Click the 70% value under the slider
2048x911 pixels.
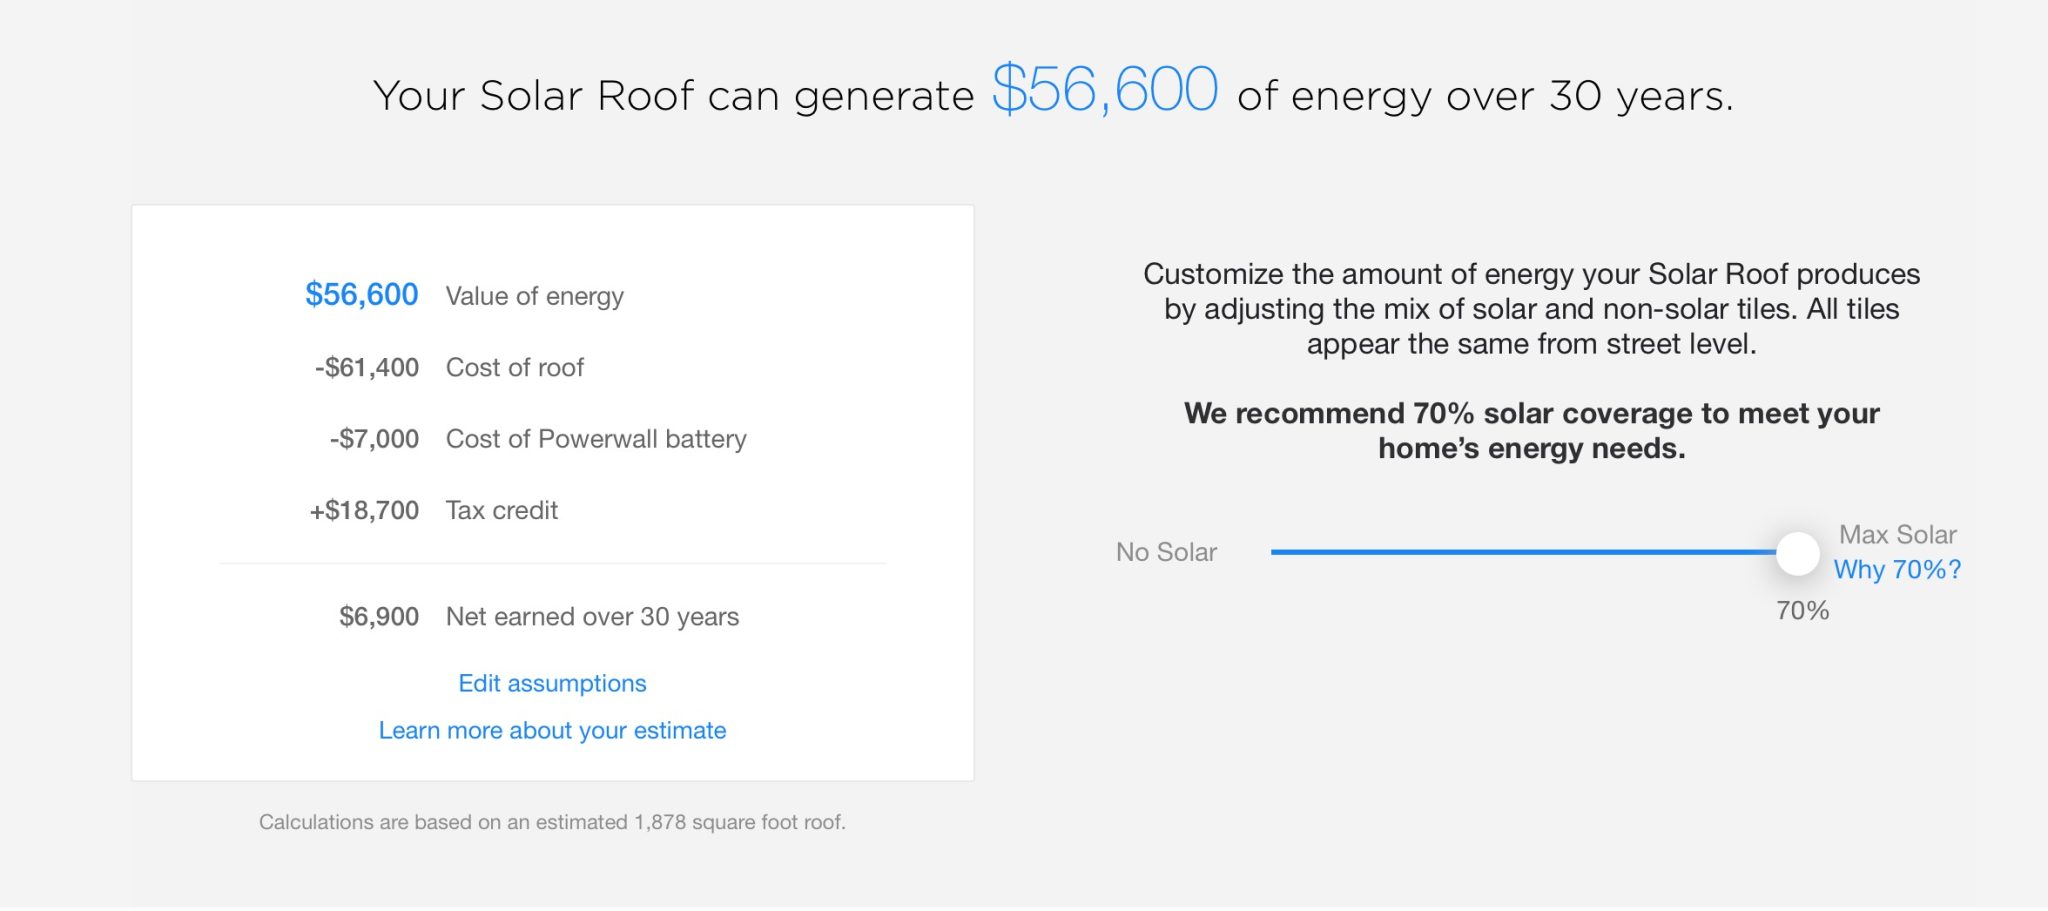[1802, 610]
